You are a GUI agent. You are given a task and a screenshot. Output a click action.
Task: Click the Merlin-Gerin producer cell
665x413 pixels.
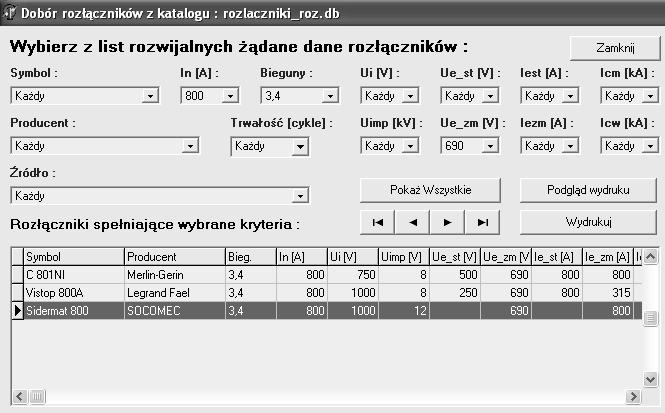pos(175,275)
